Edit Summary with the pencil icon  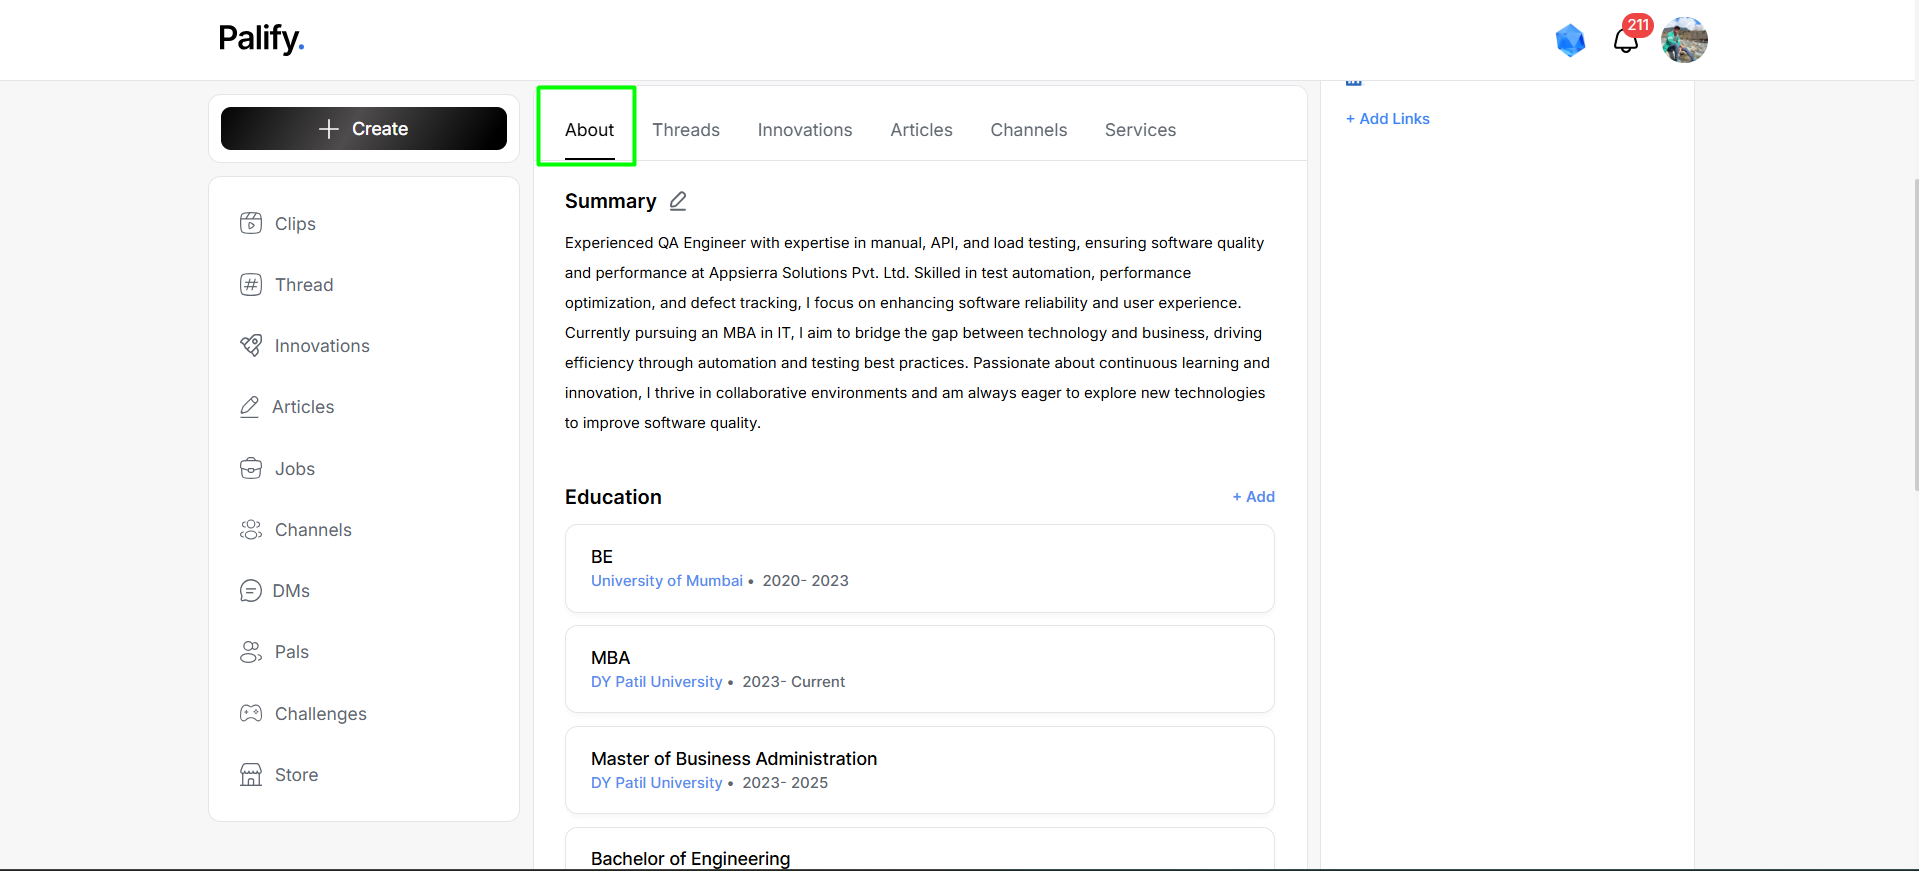678,201
